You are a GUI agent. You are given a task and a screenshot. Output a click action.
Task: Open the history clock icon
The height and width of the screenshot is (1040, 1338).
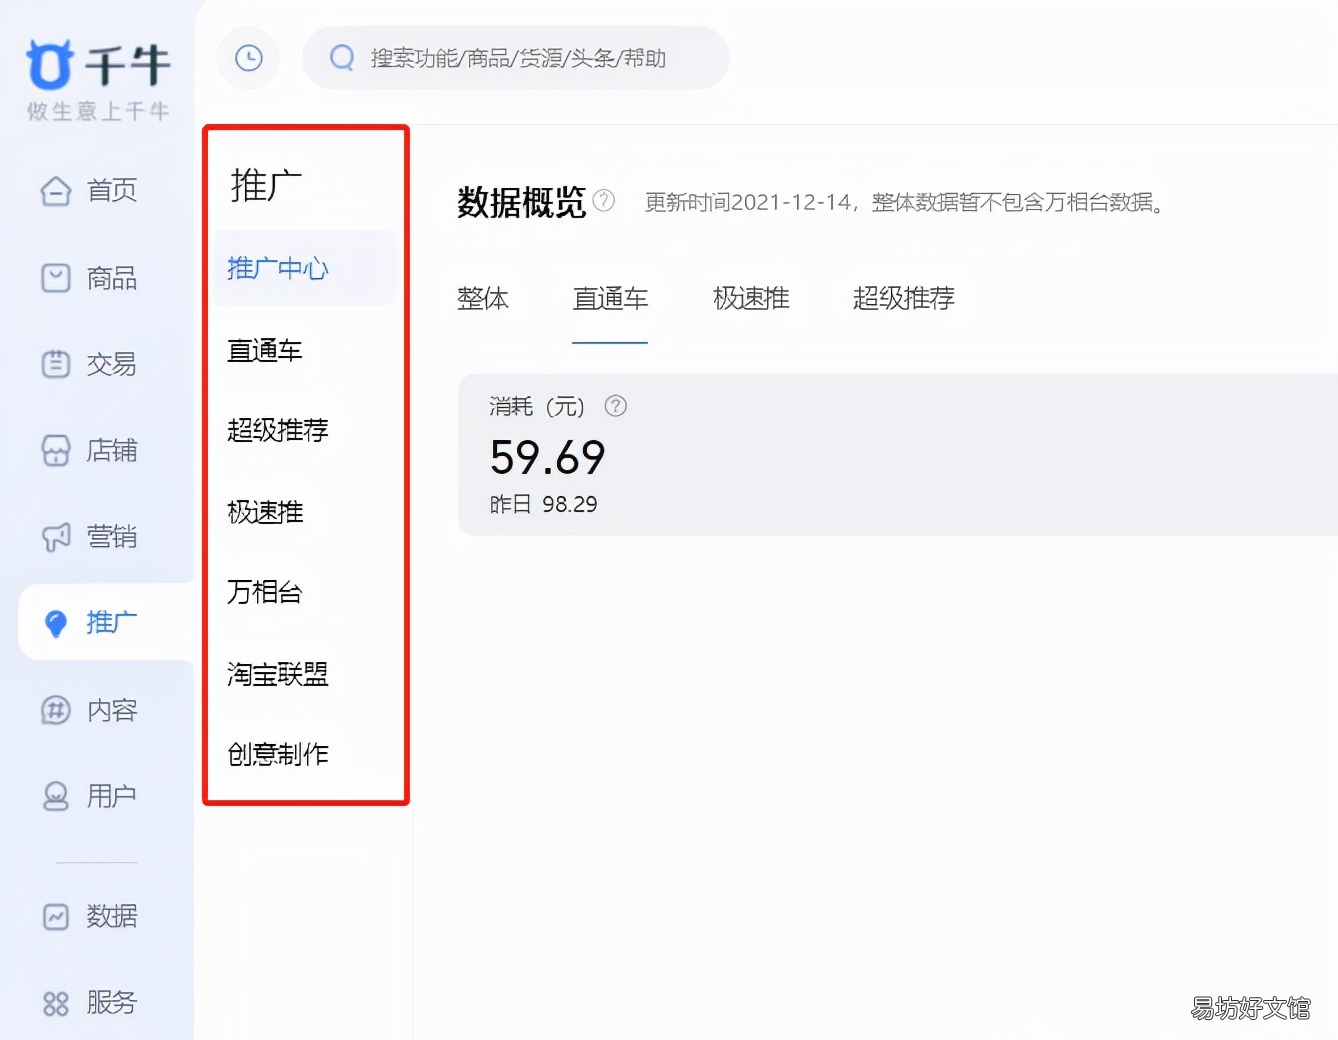249,58
